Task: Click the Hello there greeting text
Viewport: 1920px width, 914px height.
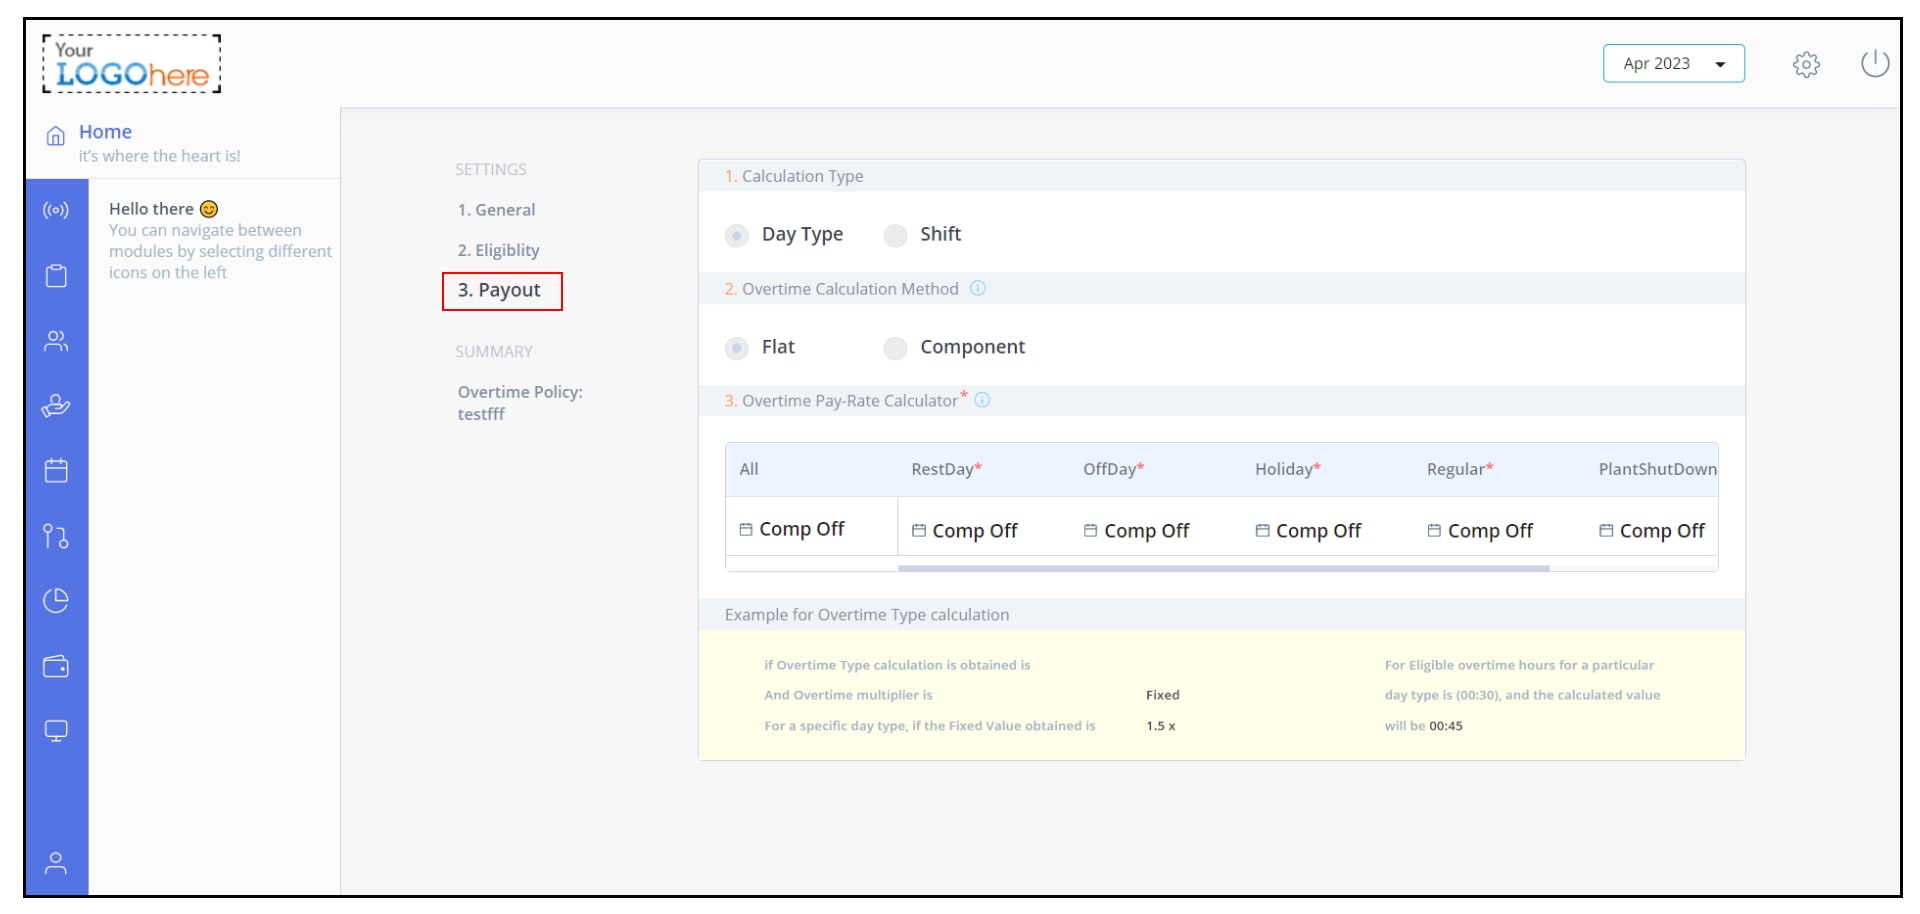Action: click(163, 209)
